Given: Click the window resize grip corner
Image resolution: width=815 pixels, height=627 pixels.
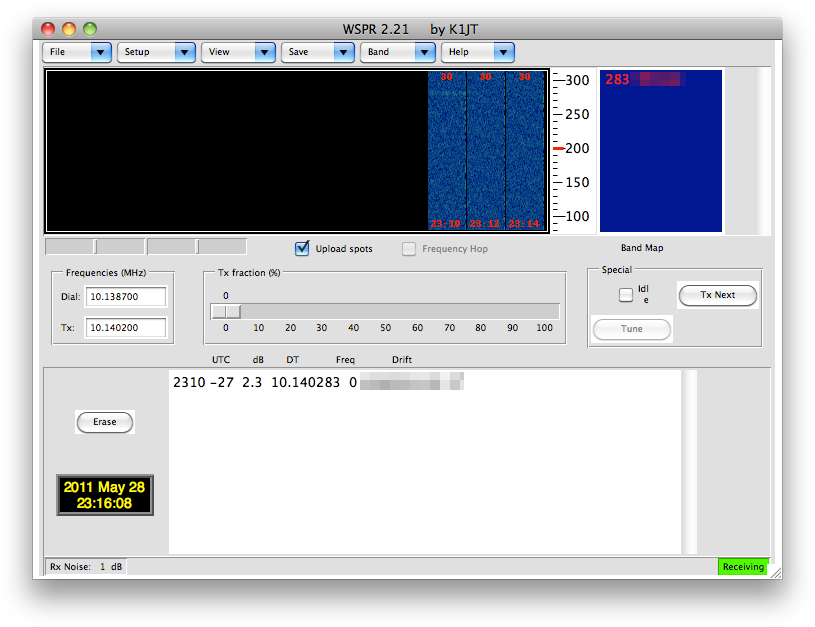Looking at the screenshot, I should pyautogui.click(x=775, y=573).
